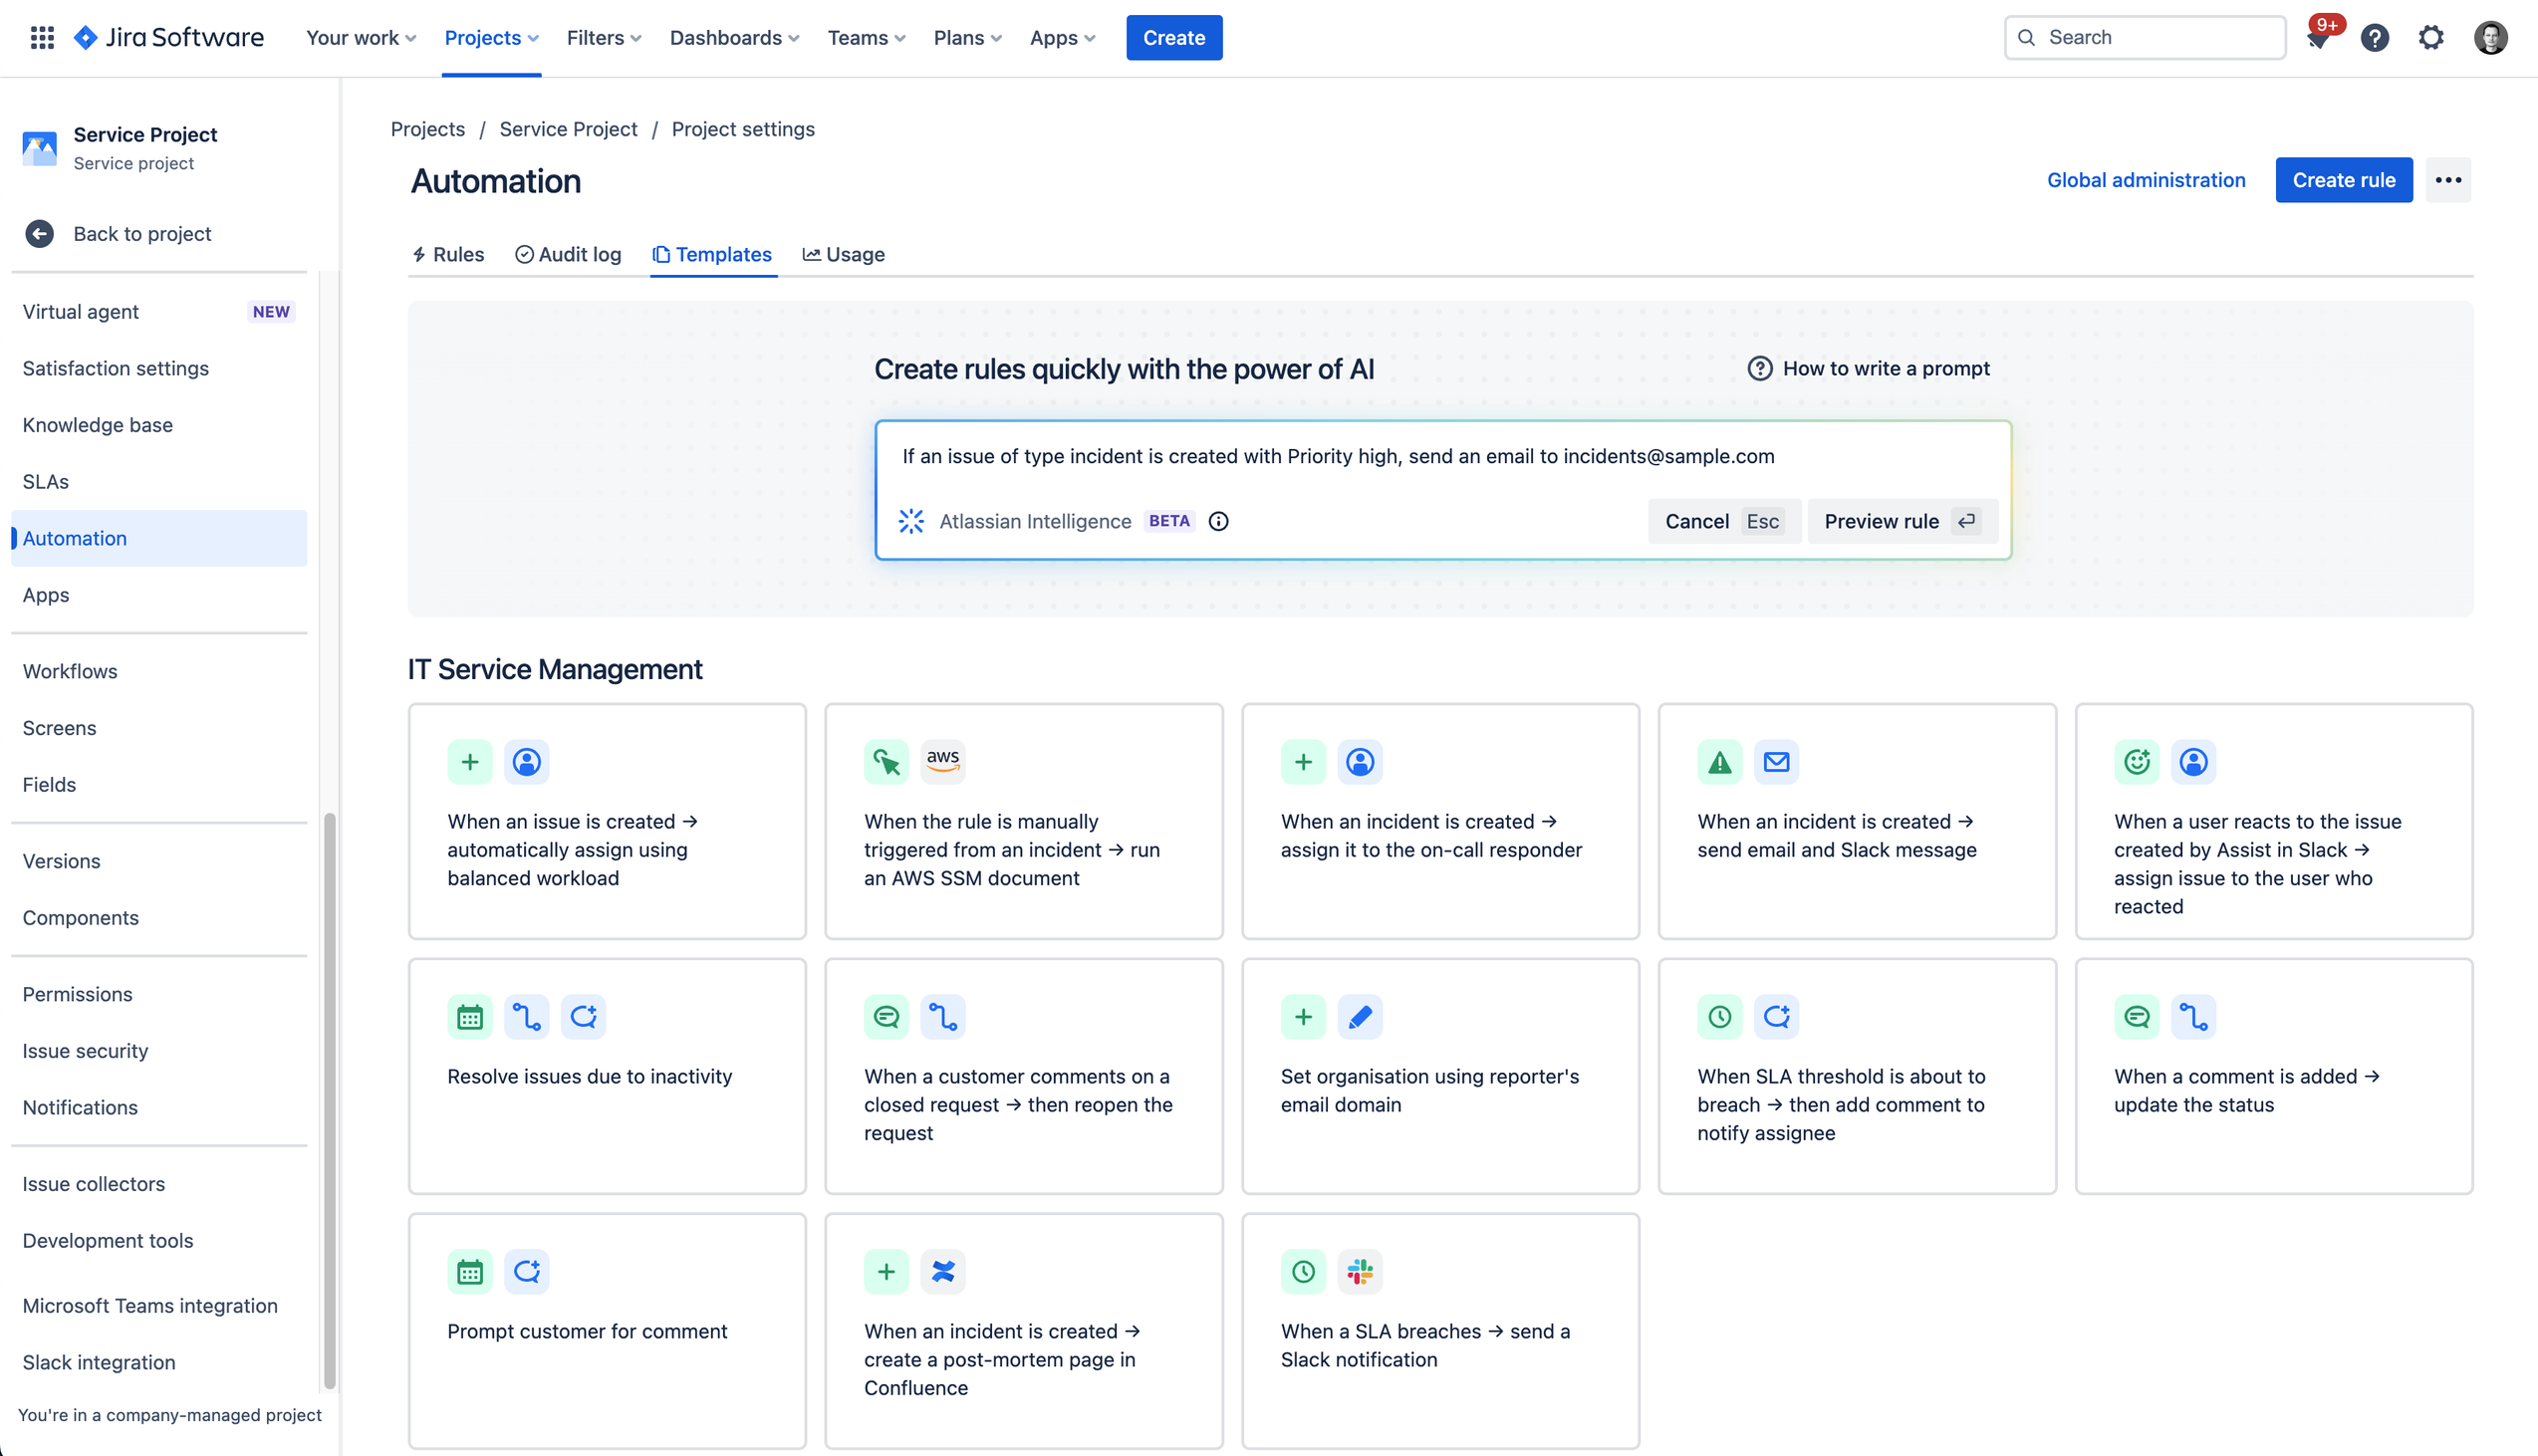The height and width of the screenshot is (1456, 2538).
Task: Open the help question mark icon
Action: coord(2374,38)
